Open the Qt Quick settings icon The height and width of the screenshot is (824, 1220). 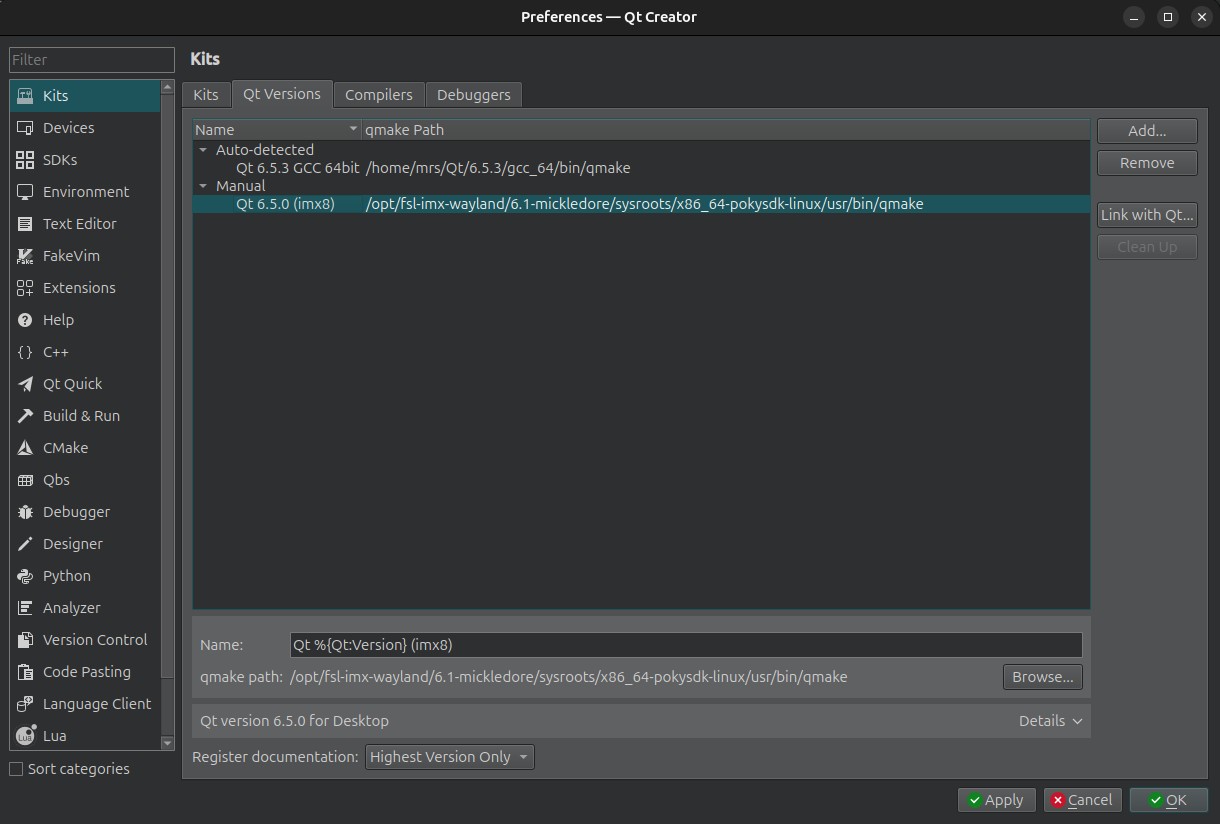click(x=25, y=384)
